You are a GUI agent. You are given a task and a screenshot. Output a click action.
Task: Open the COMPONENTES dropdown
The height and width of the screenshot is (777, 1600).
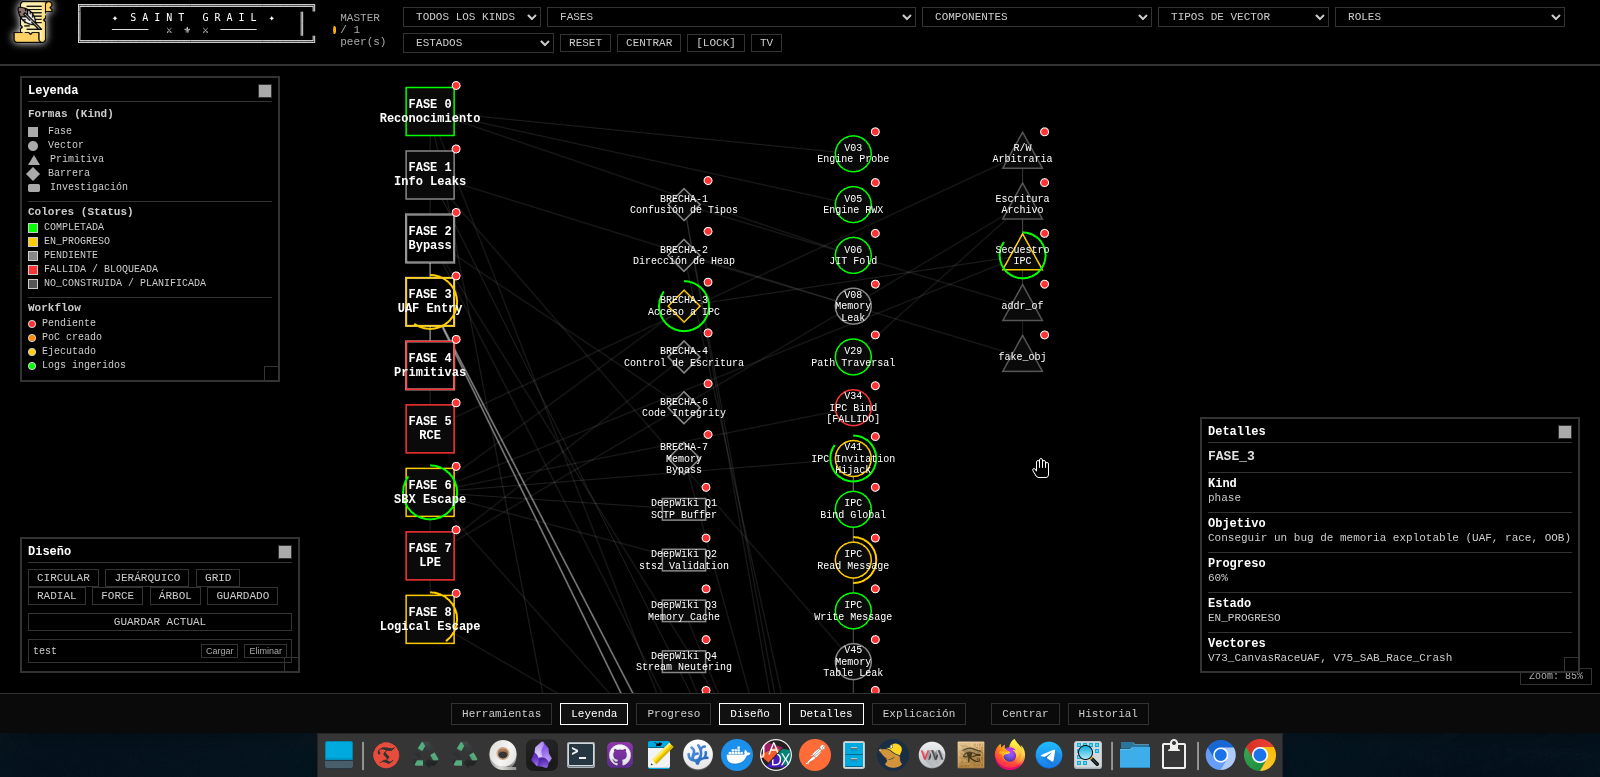coord(1037,17)
